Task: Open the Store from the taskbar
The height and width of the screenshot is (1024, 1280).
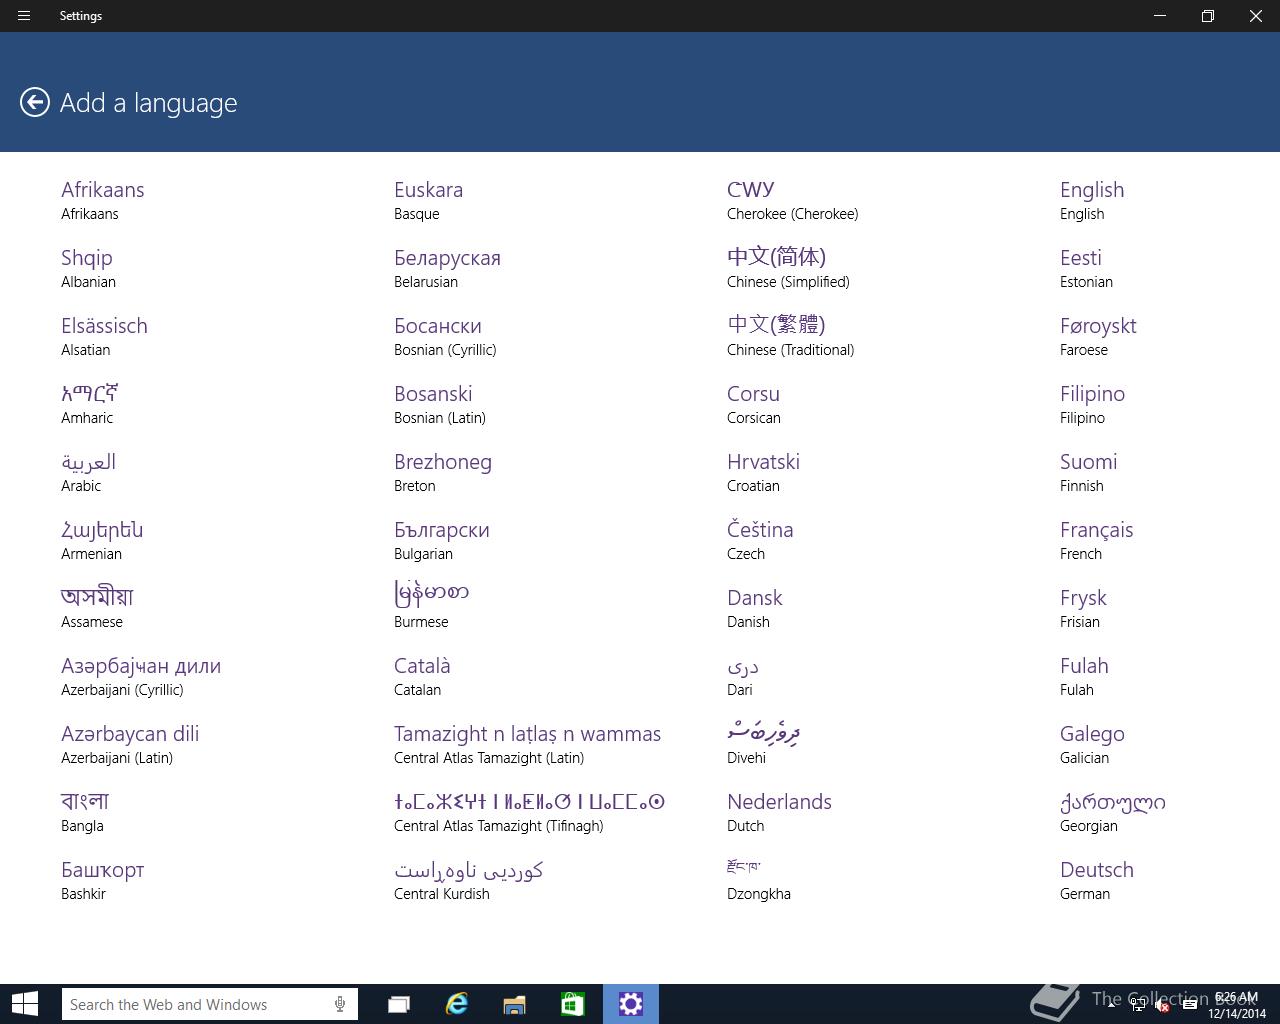Action: 572,1004
